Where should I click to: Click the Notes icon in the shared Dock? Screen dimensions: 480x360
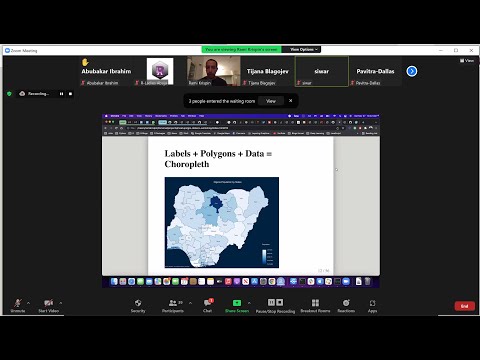pyautogui.click(x=210, y=281)
